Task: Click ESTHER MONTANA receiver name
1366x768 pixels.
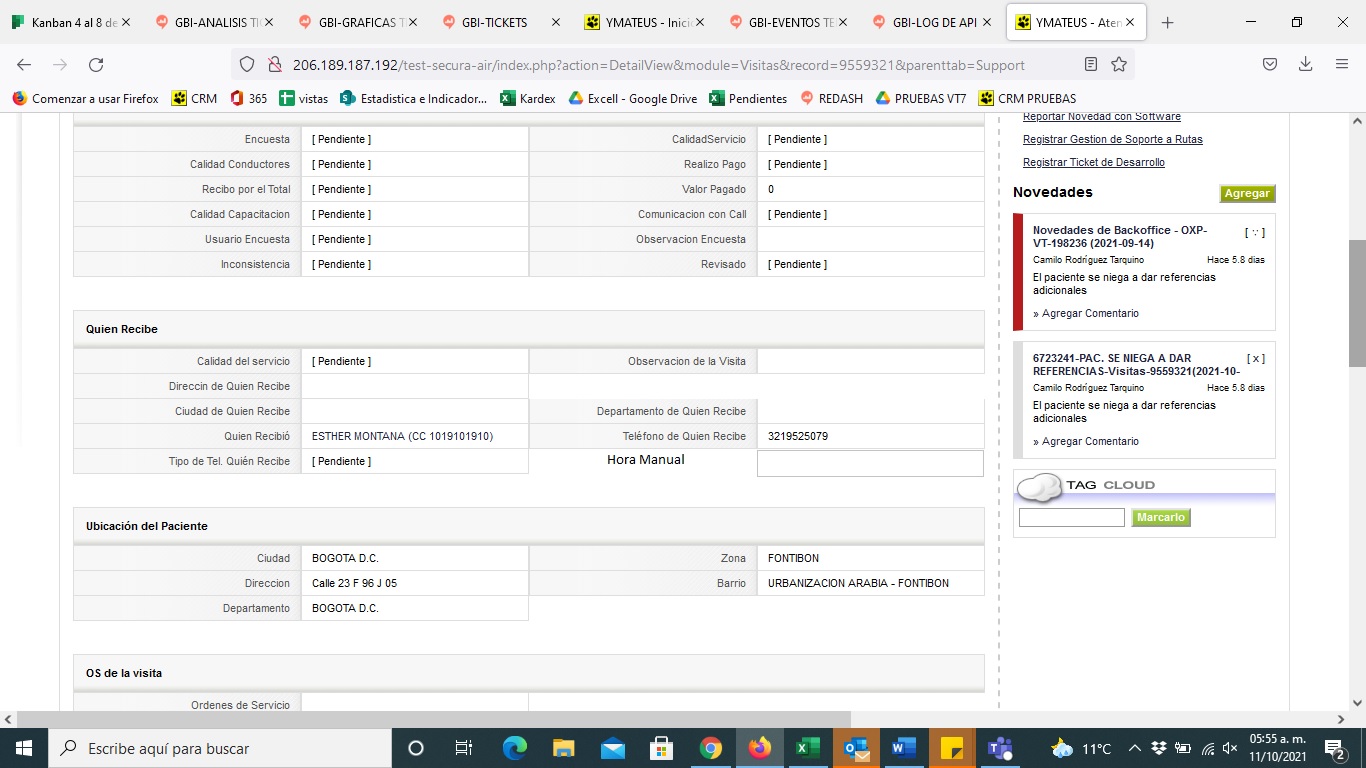Action: [x=402, y=437]
